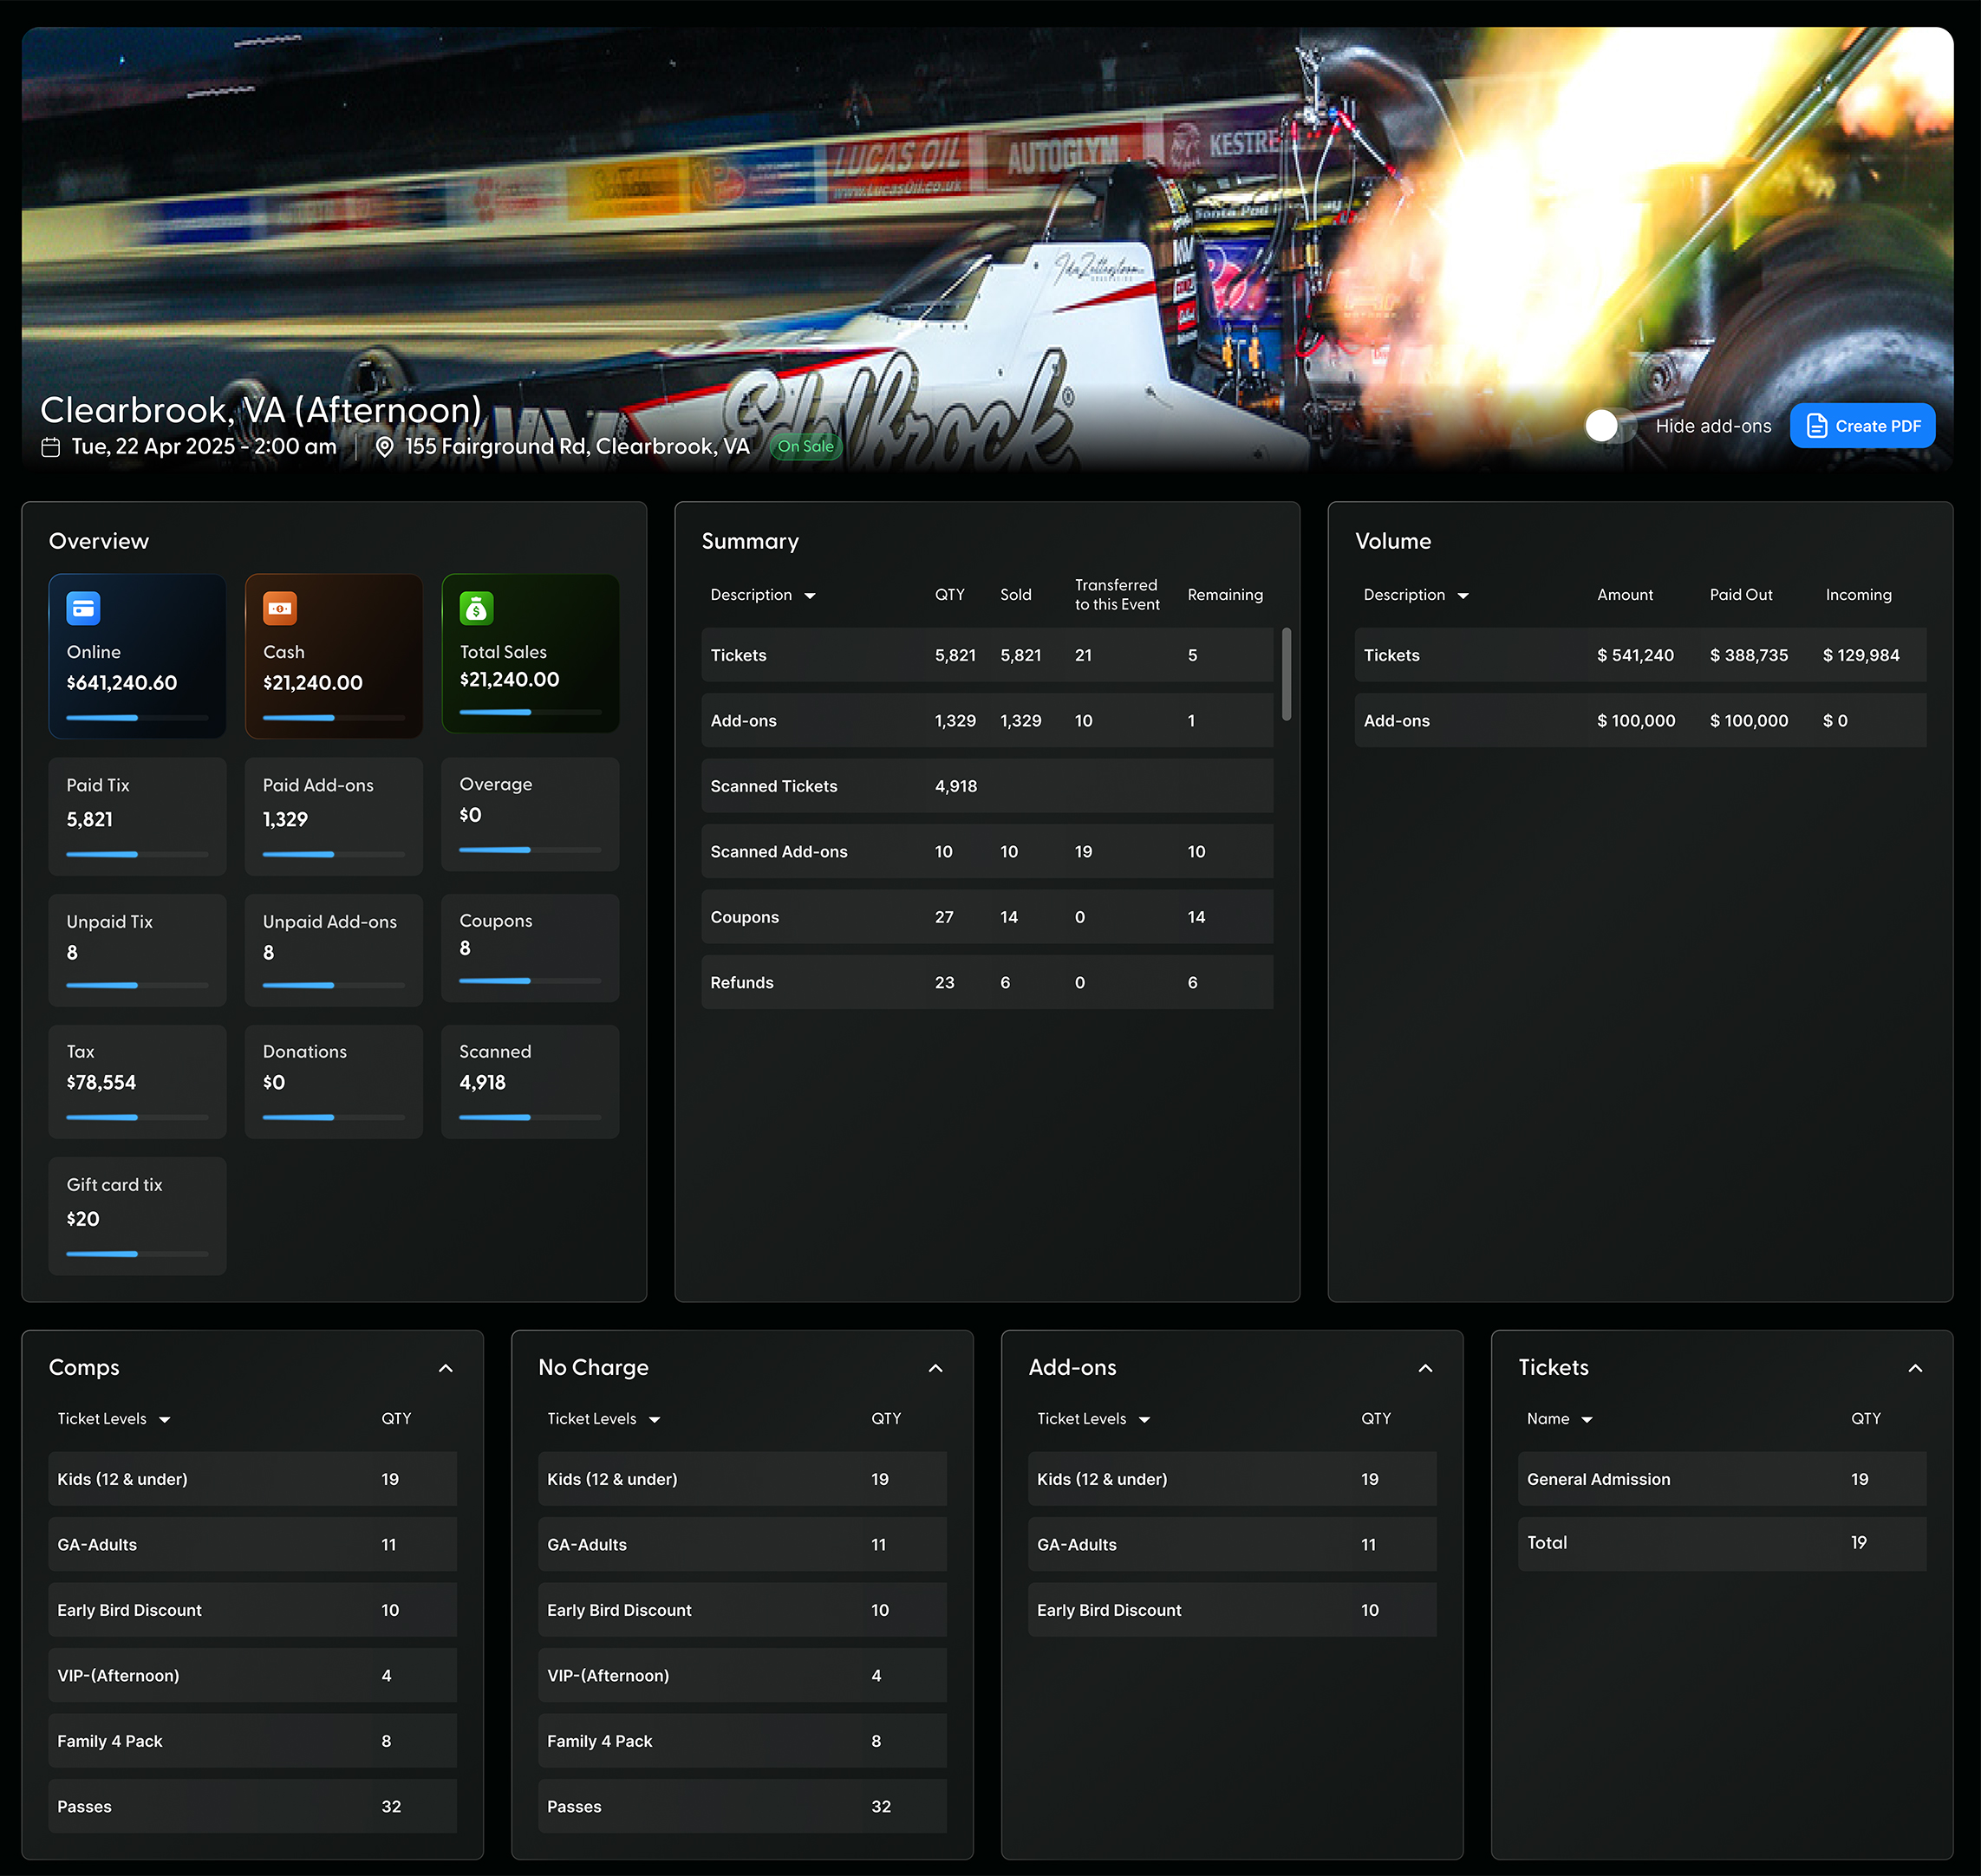
Task: Collapse the Tickets panel chevron
Action: pyautogui.click(x=1915, y=1368)
